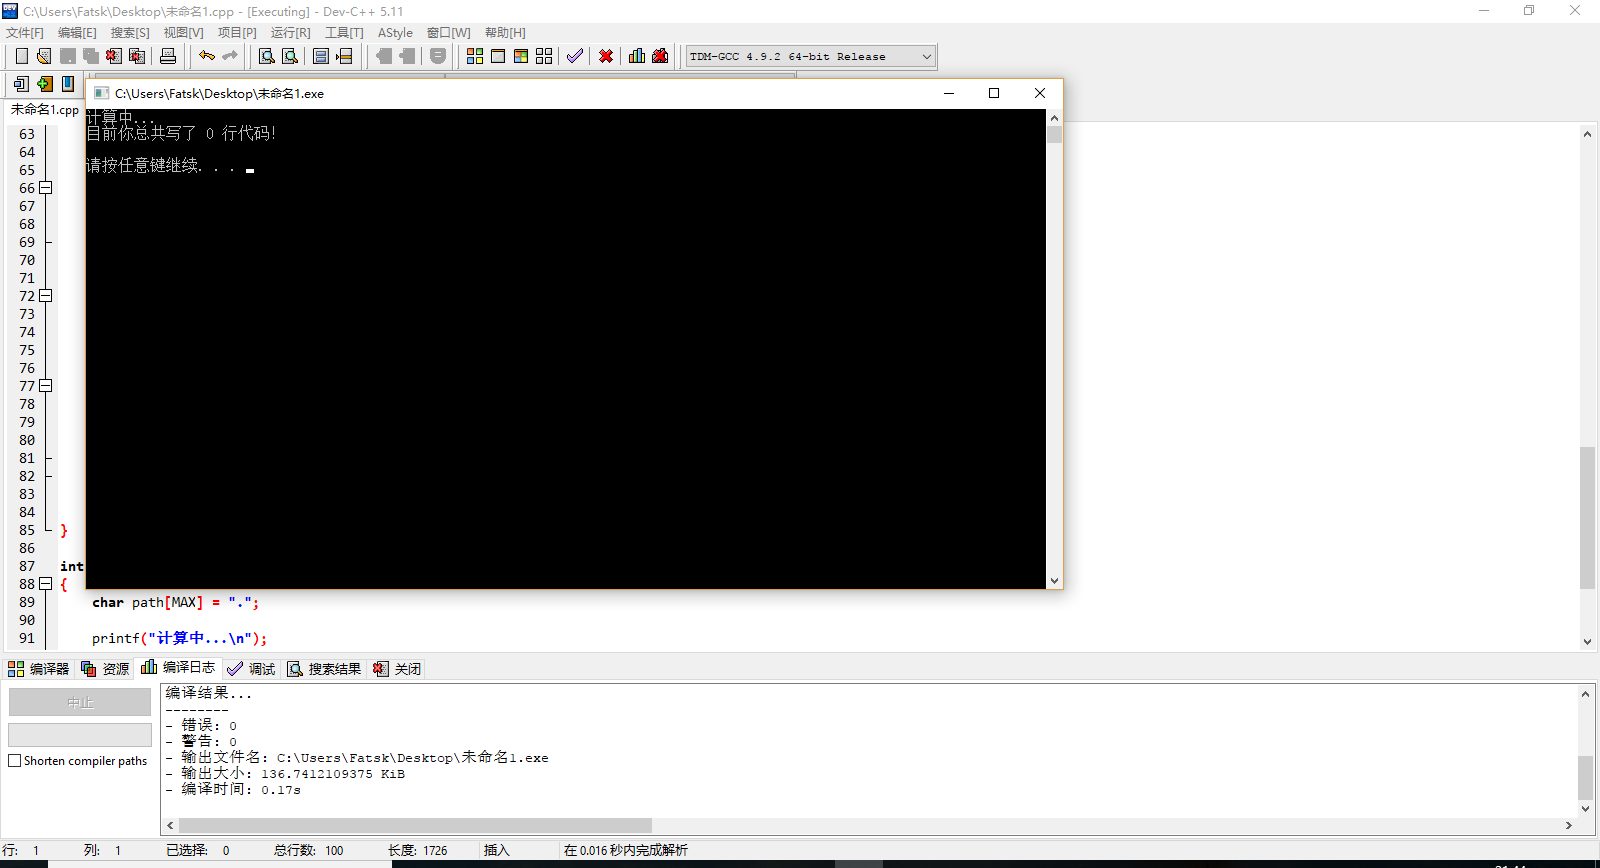Open the 视图[V] menu
This screenshot has width=1600, height=868.
pos(183,33)
